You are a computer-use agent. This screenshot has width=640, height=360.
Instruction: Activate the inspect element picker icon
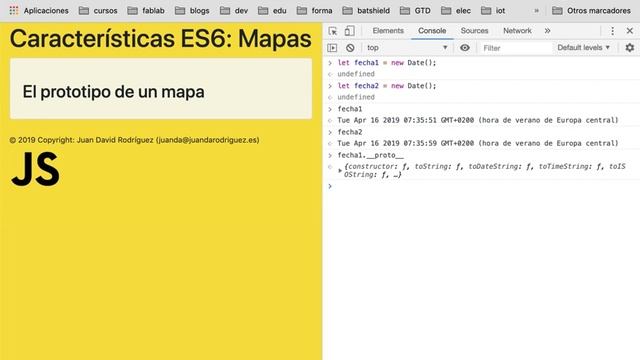pyautogui.click(x=333, y=31)
